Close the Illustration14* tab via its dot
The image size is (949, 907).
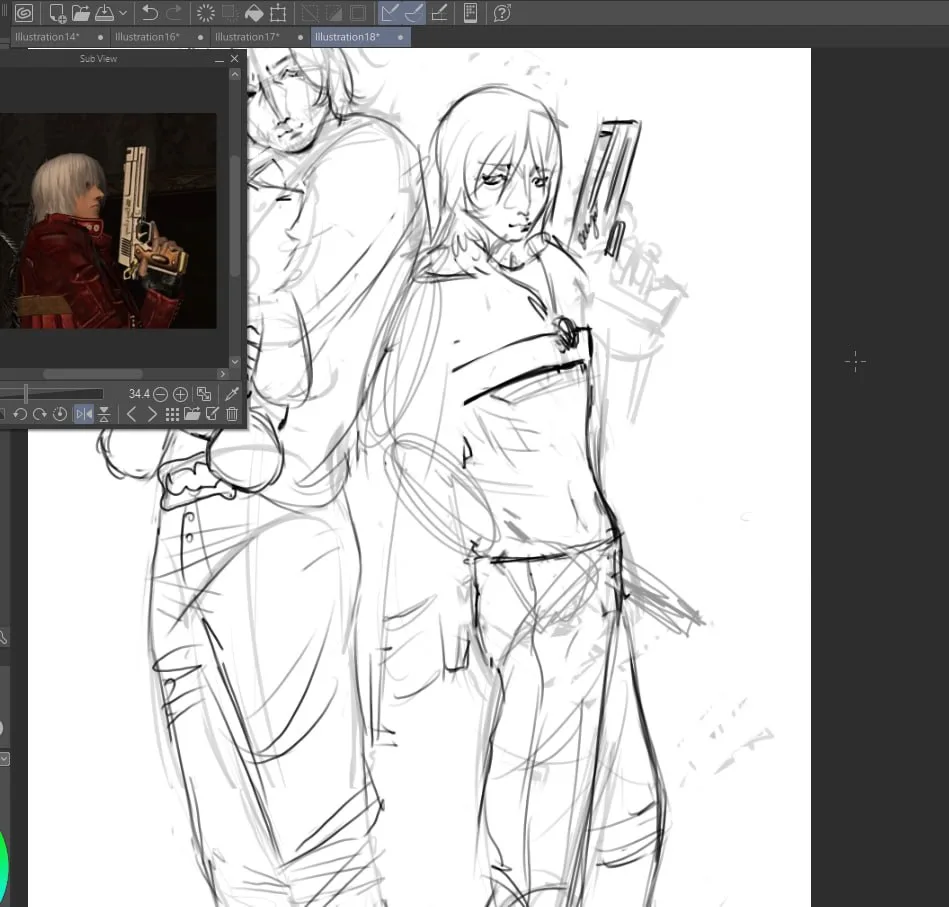point(100,38)
